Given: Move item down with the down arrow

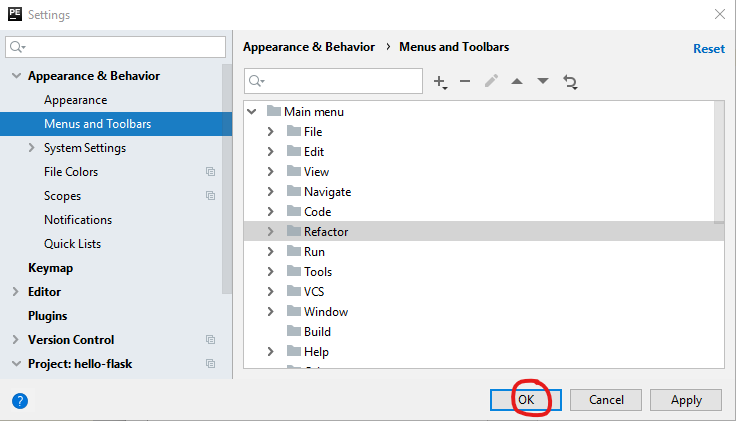Looking at the screenshot, I should [543, 81].
